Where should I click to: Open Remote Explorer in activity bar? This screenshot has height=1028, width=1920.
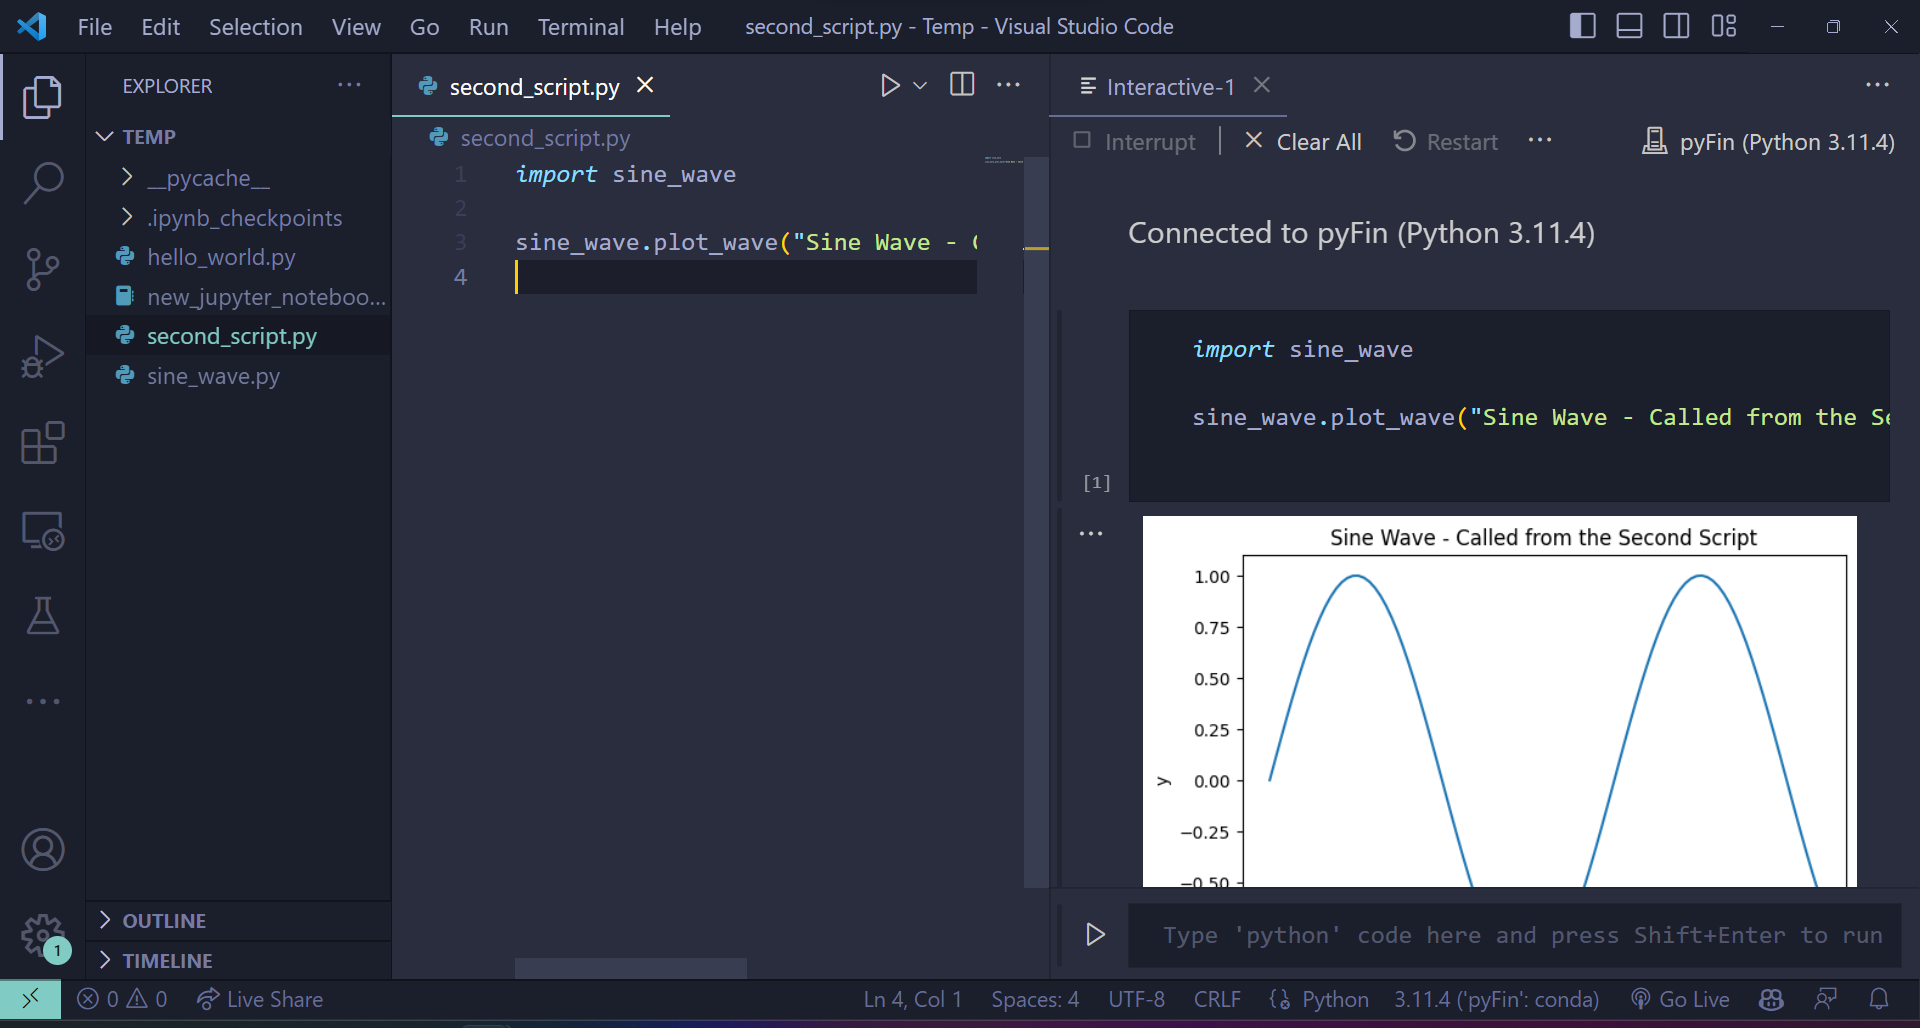(42, 530)
